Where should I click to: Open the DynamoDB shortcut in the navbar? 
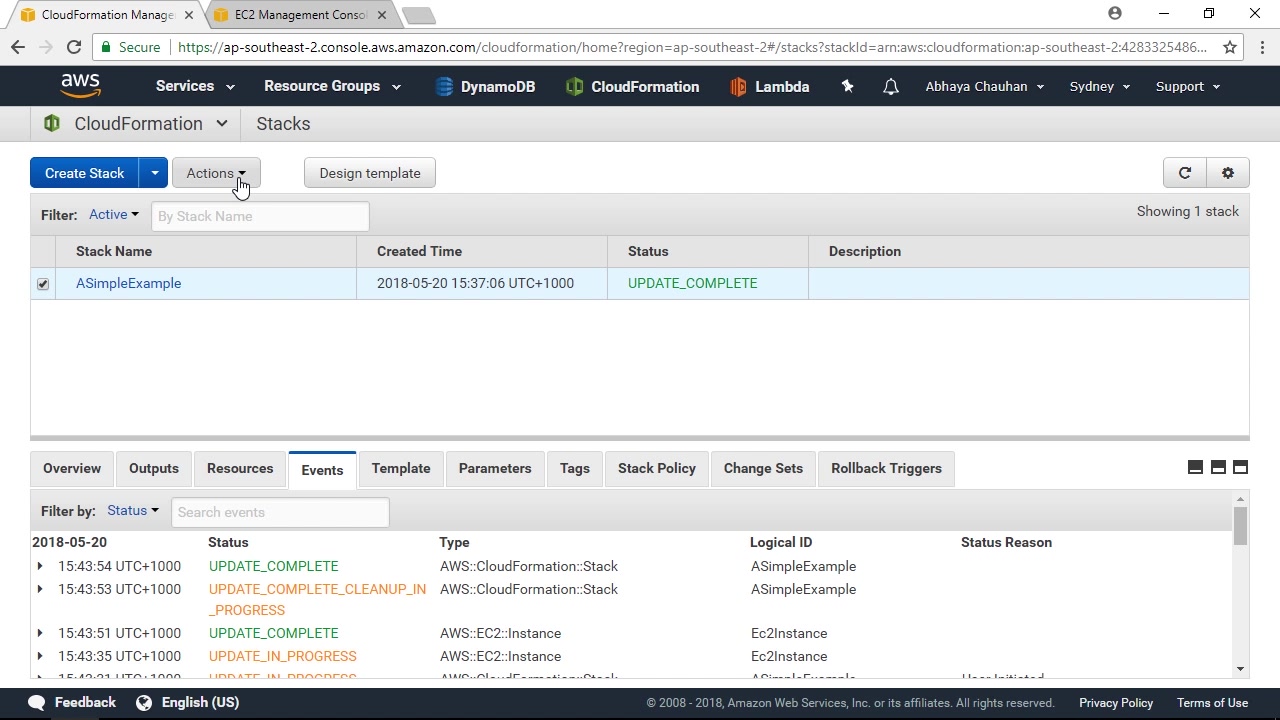click(x=485, y=87)
